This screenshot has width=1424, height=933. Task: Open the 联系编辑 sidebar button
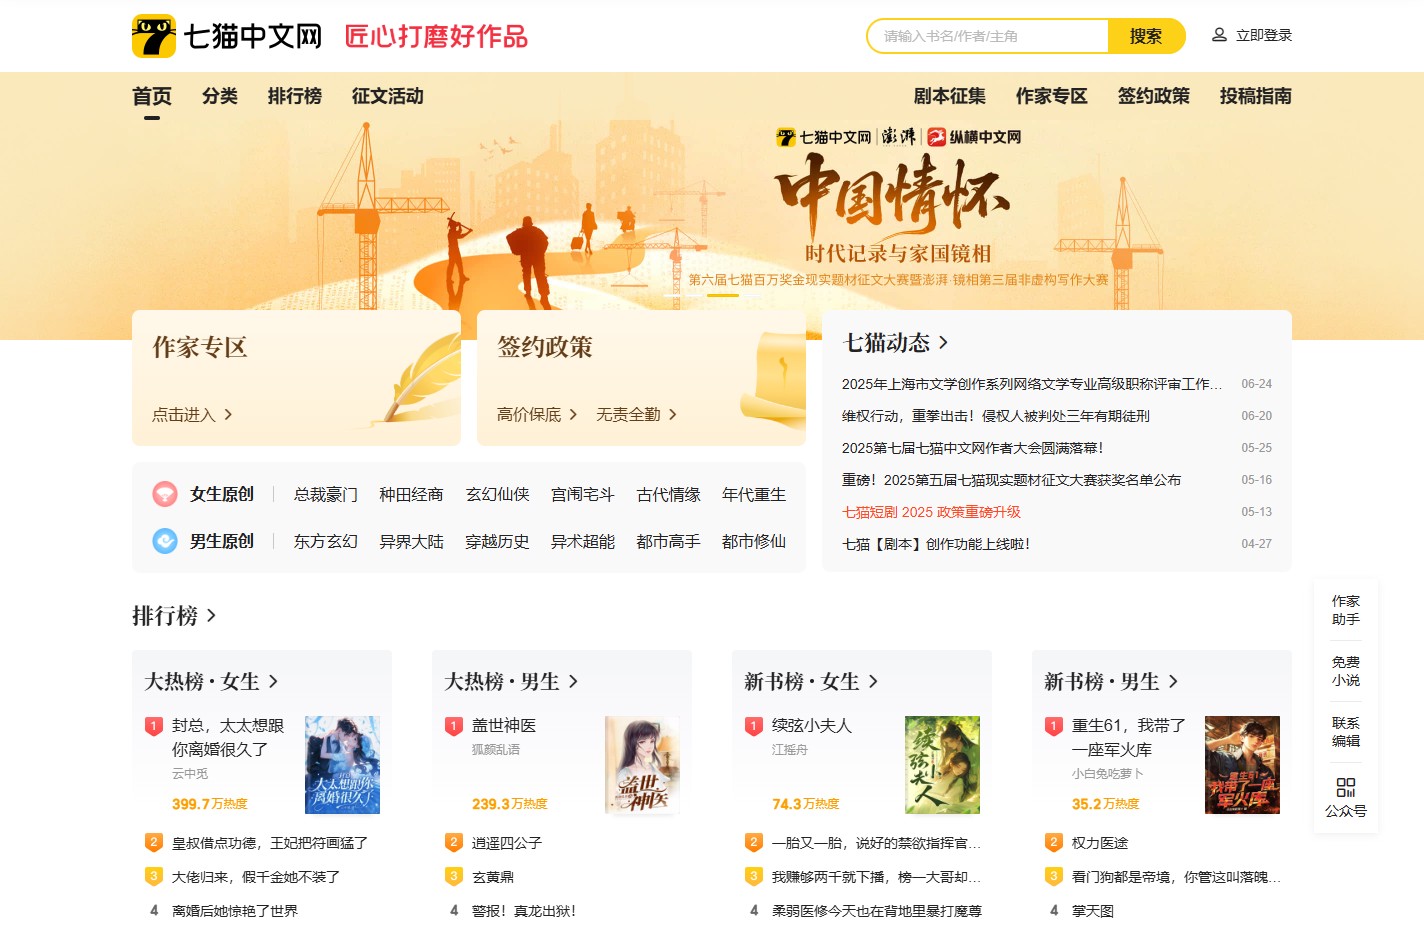tap(1346, 732)
